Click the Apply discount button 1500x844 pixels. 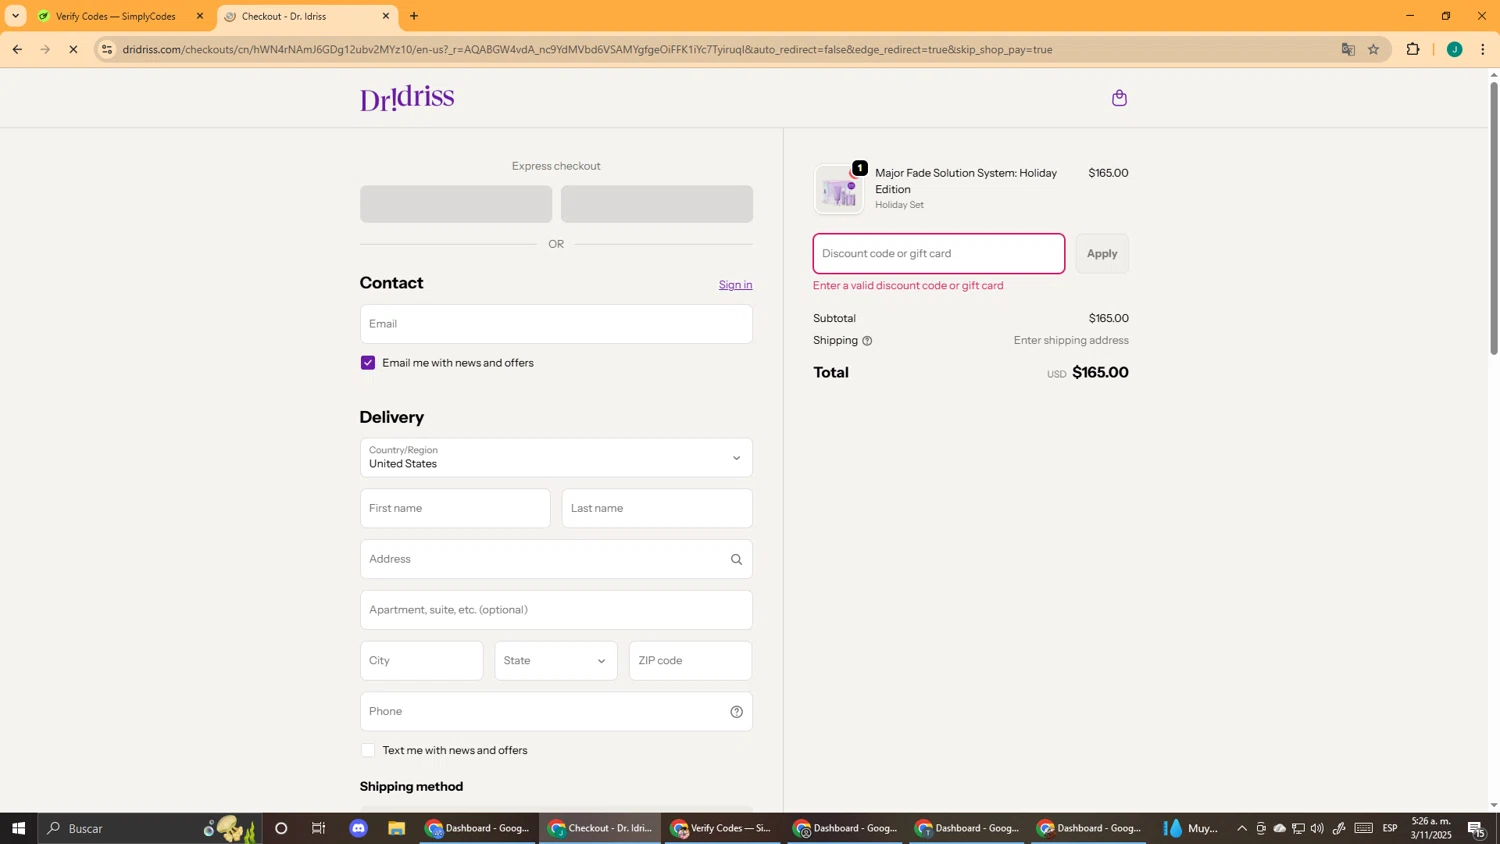pos(1102,254)
